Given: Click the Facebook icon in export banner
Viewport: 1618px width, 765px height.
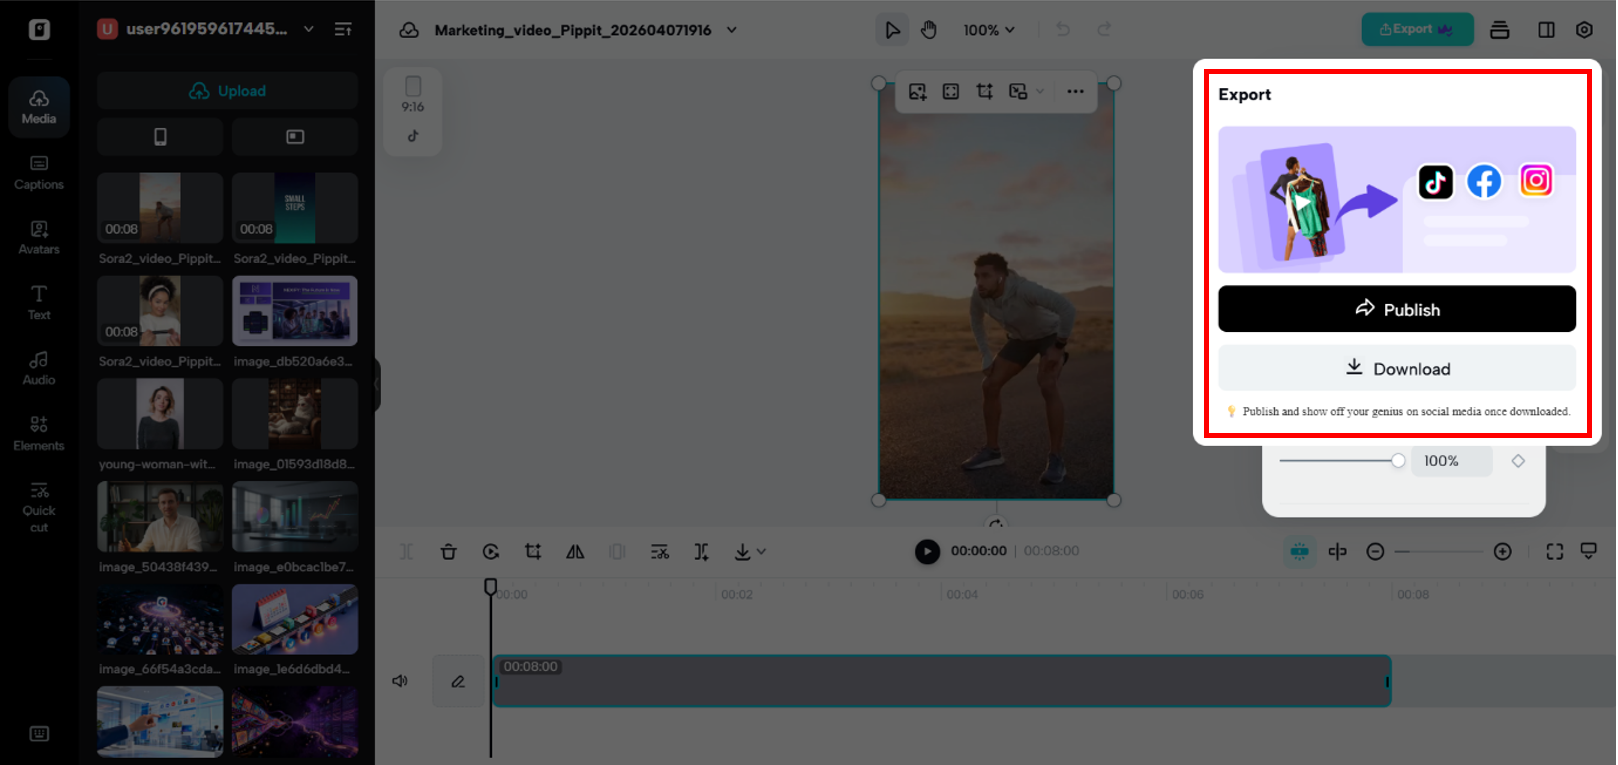Looking at the screenshot, I should pyautogui.click(x=1484, y=181).
